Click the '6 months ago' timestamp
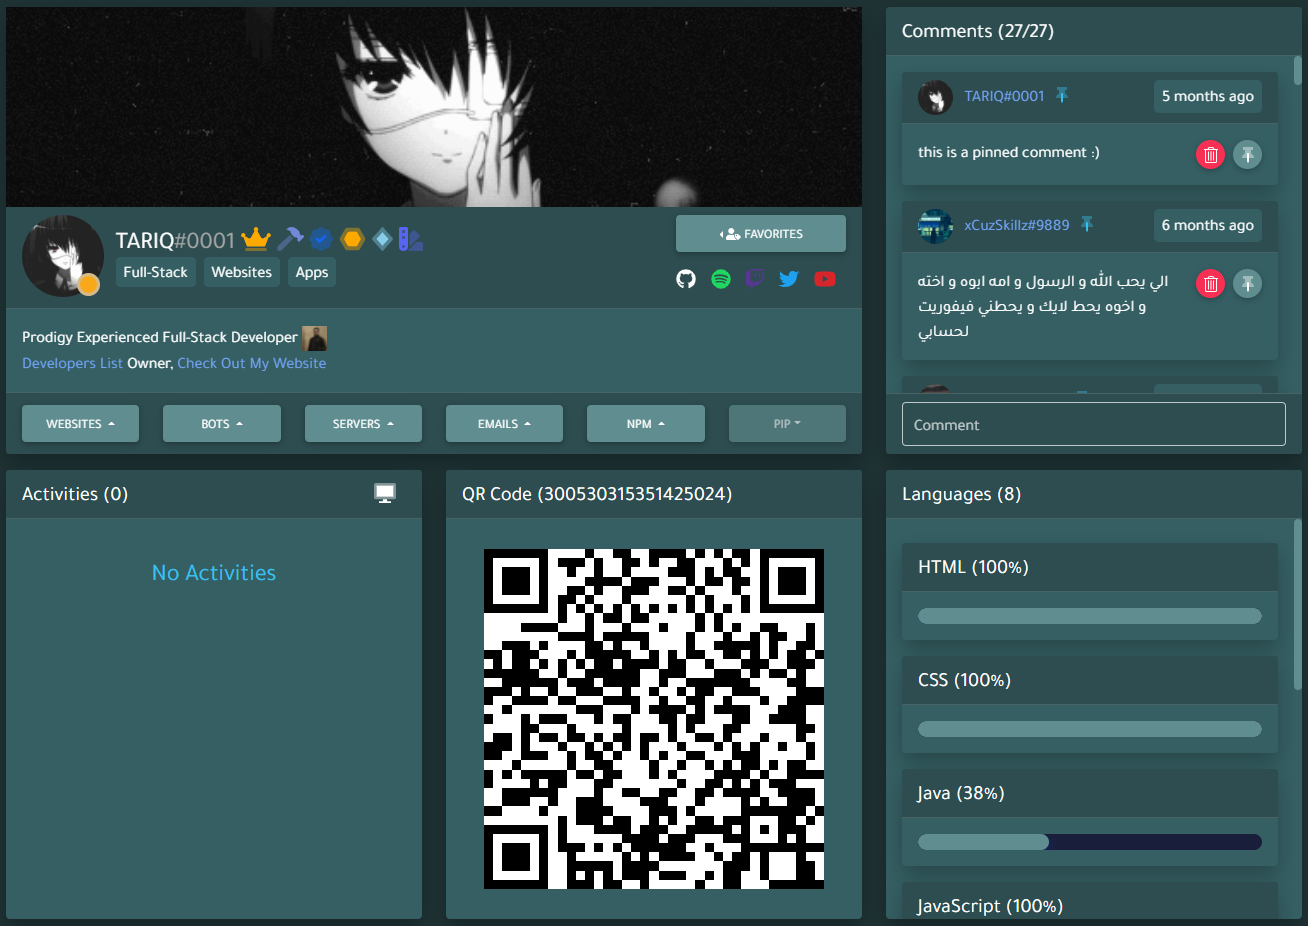This screenshot has height=926, width=1308. pyautogui.click(x=1208, y=225)
